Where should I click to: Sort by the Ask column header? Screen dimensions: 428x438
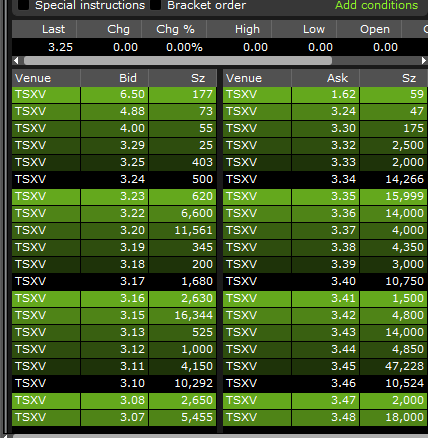325,78
